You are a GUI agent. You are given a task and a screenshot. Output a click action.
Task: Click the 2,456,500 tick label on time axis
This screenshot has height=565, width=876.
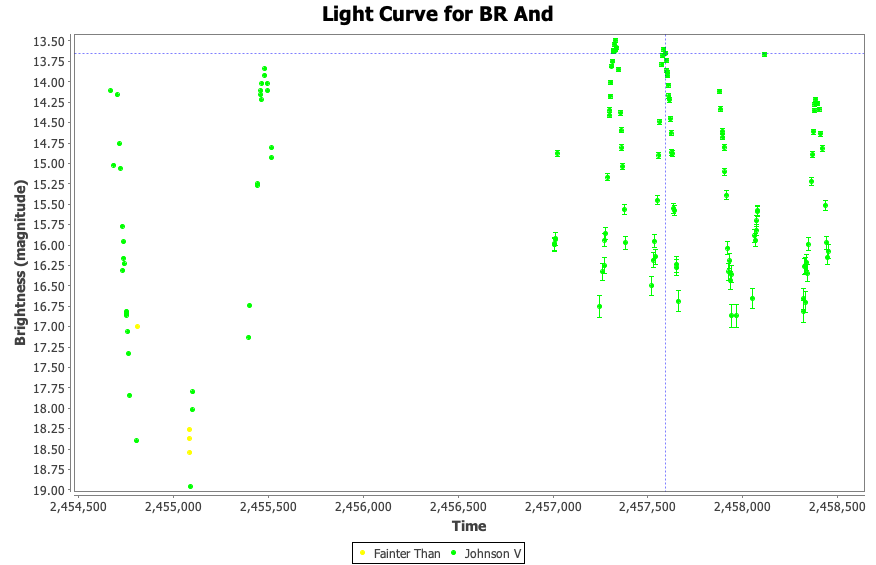(458, 506)
